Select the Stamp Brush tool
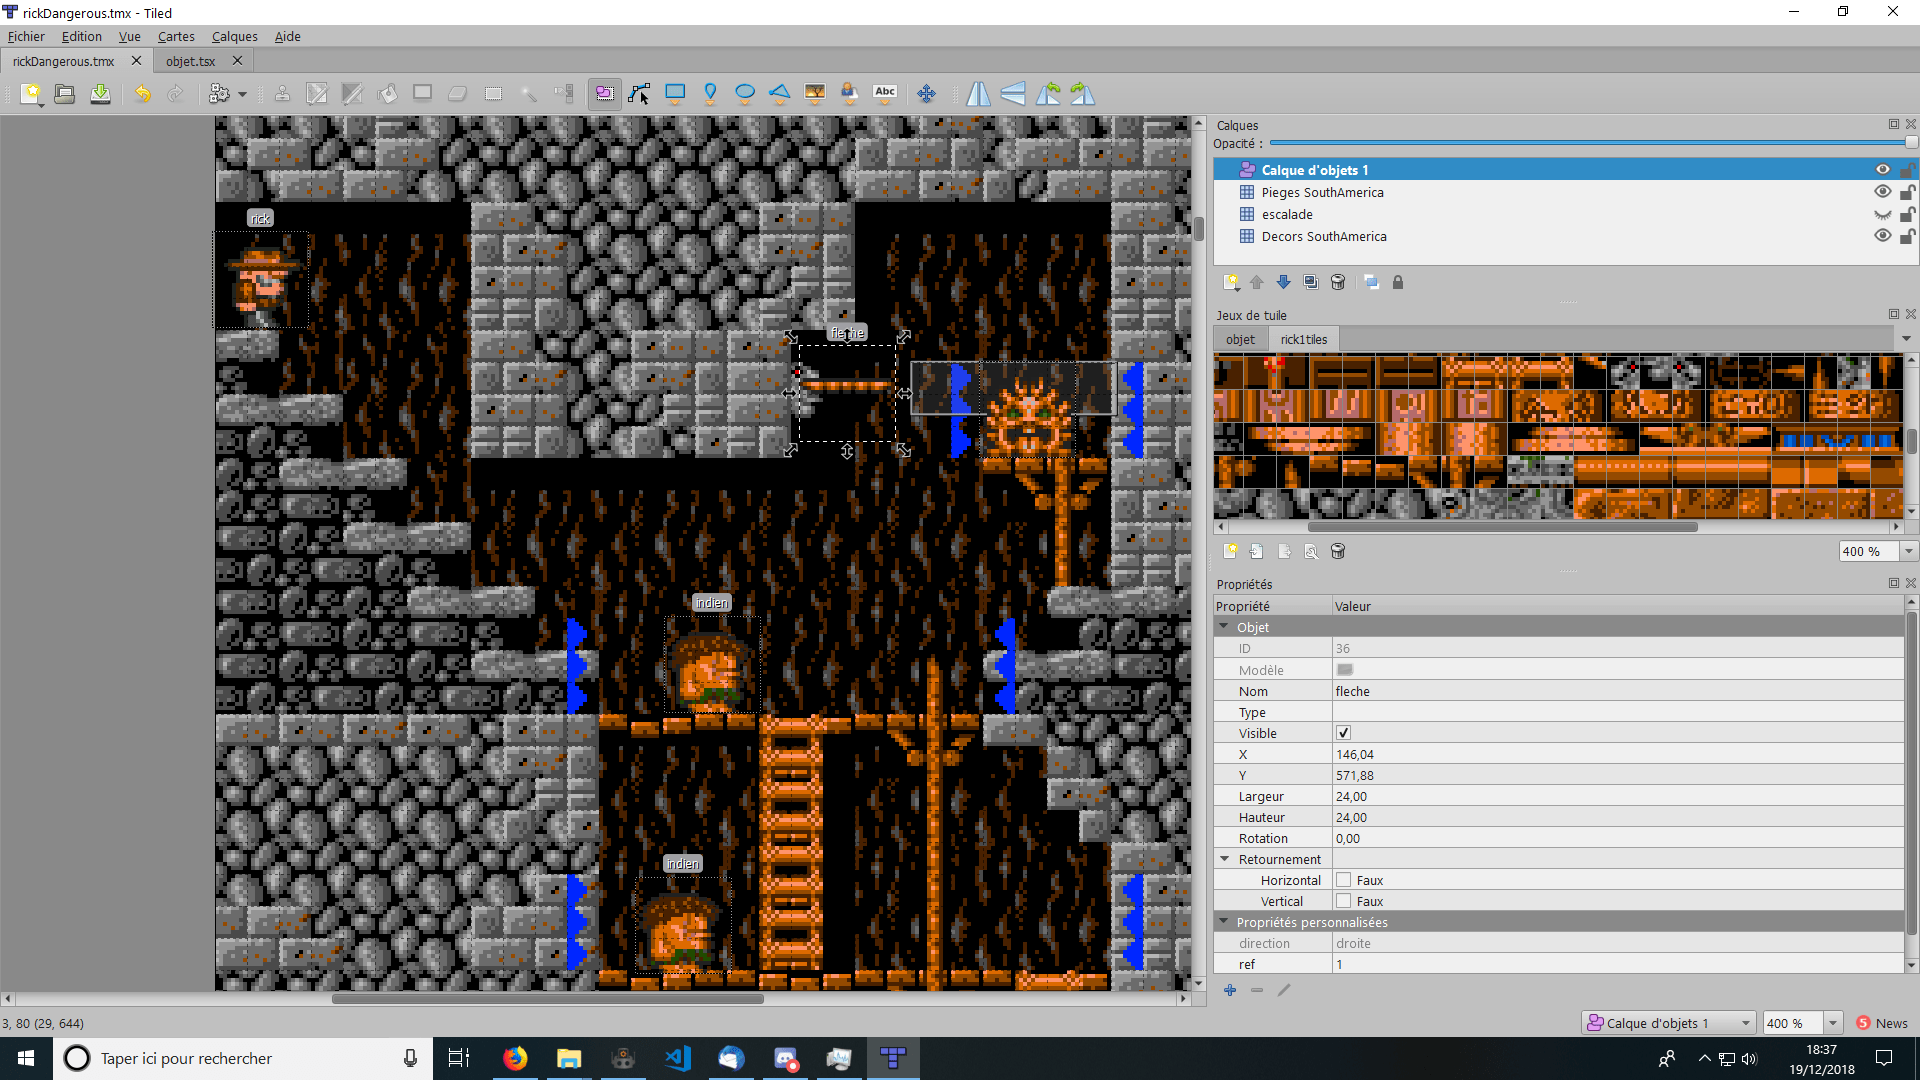This screenshot has width=1920, height=1080. click(282, 94)
